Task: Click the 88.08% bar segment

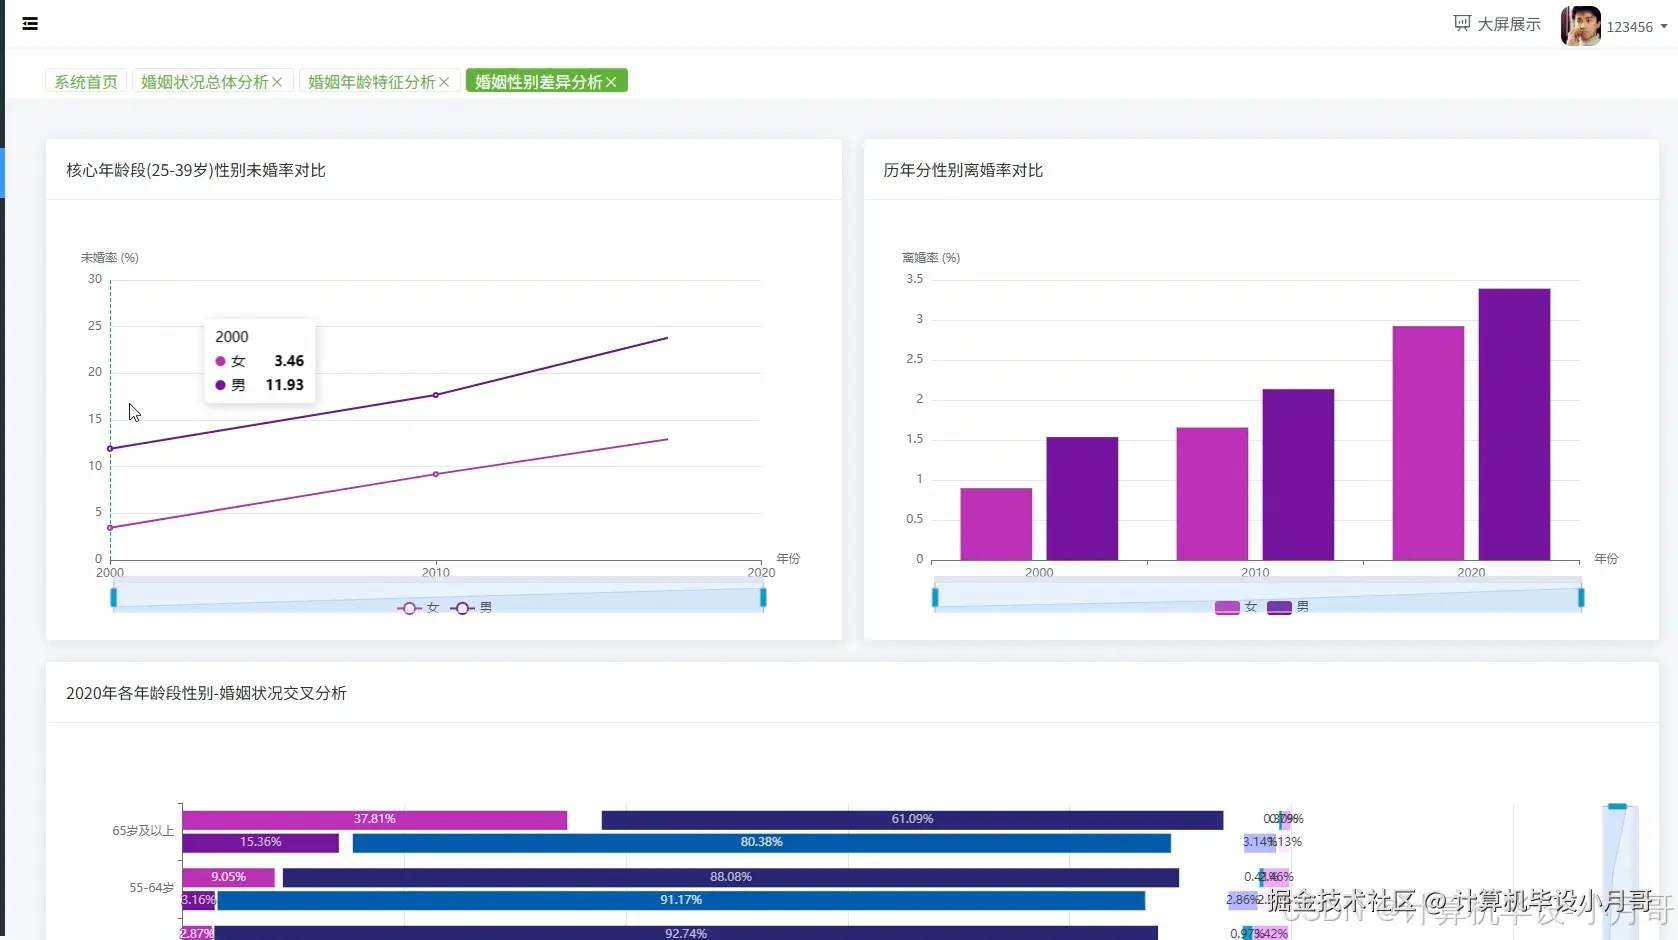Action: point(731,878)
